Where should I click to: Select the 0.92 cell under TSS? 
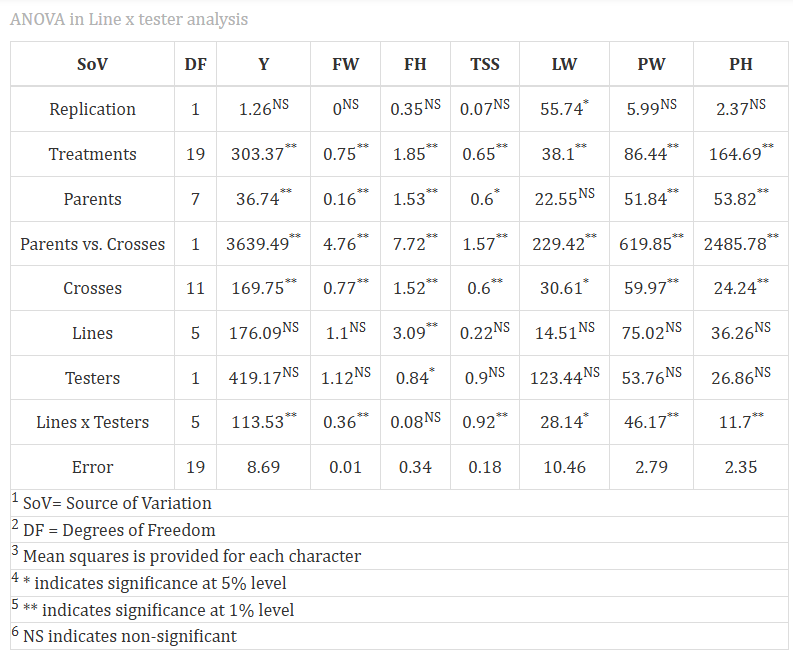click(485, 421)
